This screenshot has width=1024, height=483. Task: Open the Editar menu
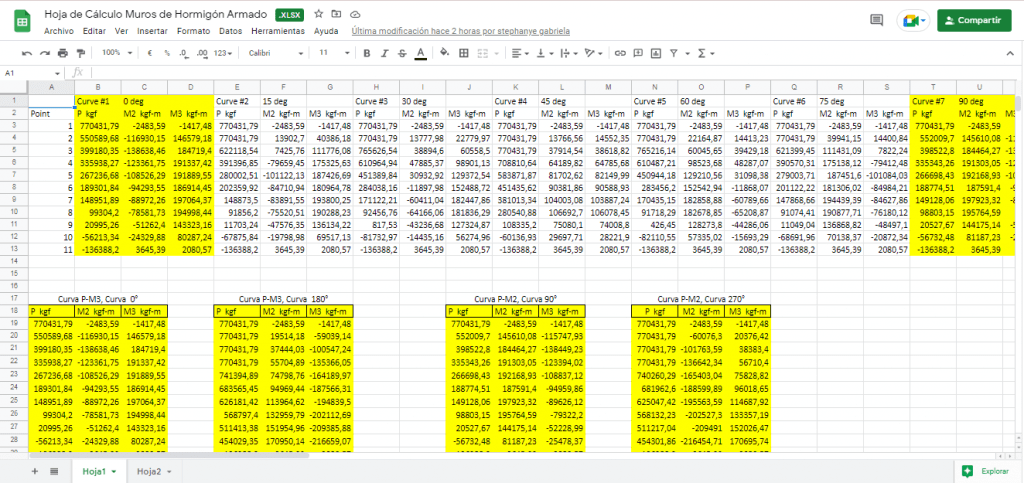click(x=95, y=31)
